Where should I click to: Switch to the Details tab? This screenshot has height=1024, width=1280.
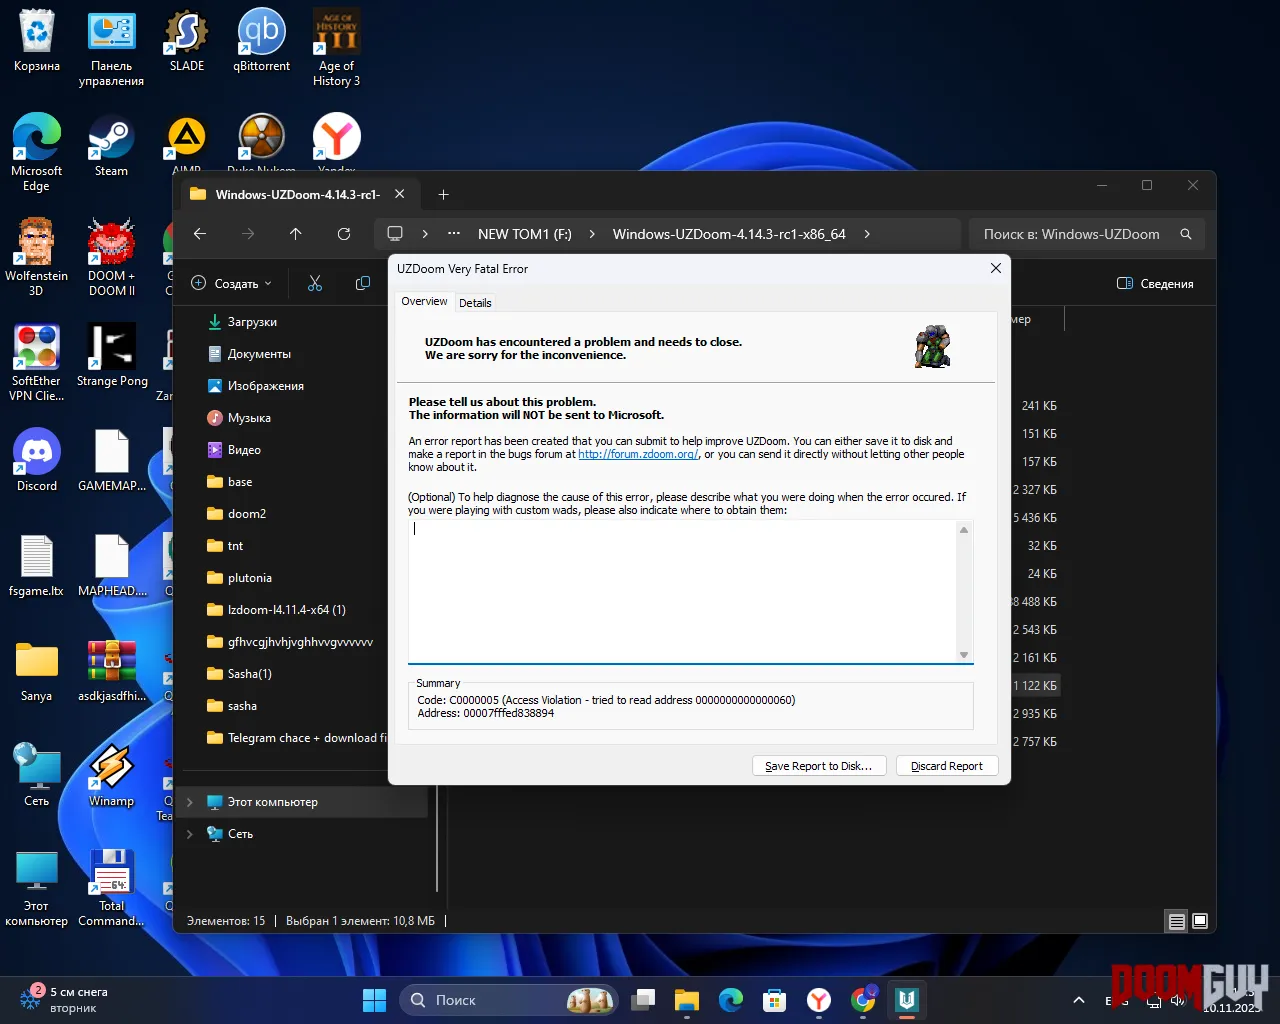pyautogui.click(x=475, y=303)
